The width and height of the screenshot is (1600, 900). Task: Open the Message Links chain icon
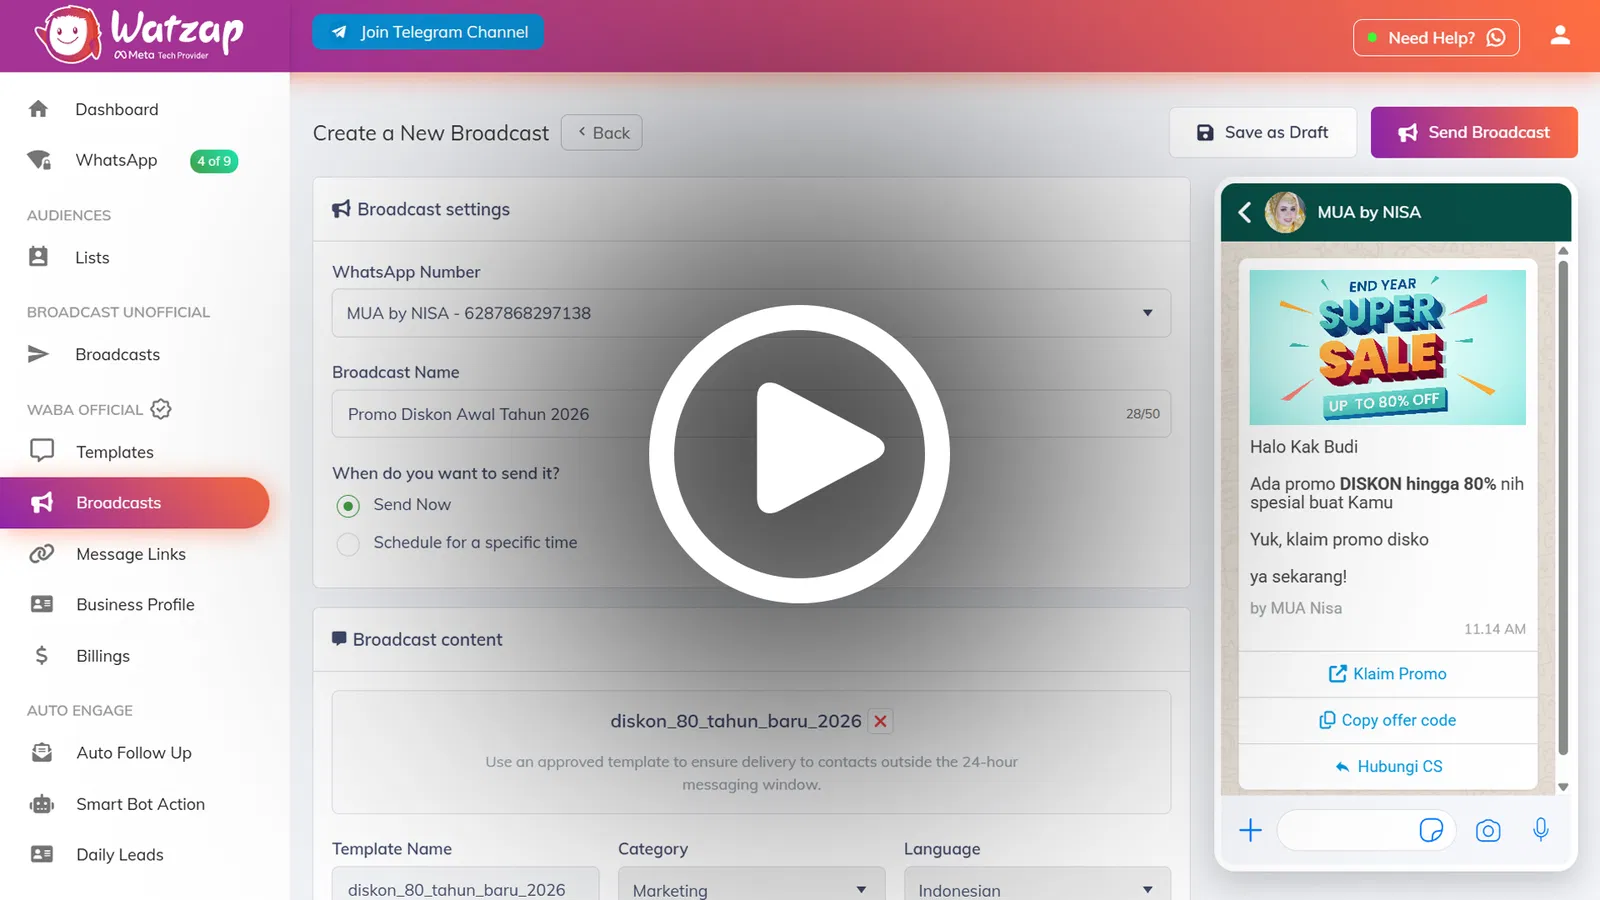pos(42,554)
